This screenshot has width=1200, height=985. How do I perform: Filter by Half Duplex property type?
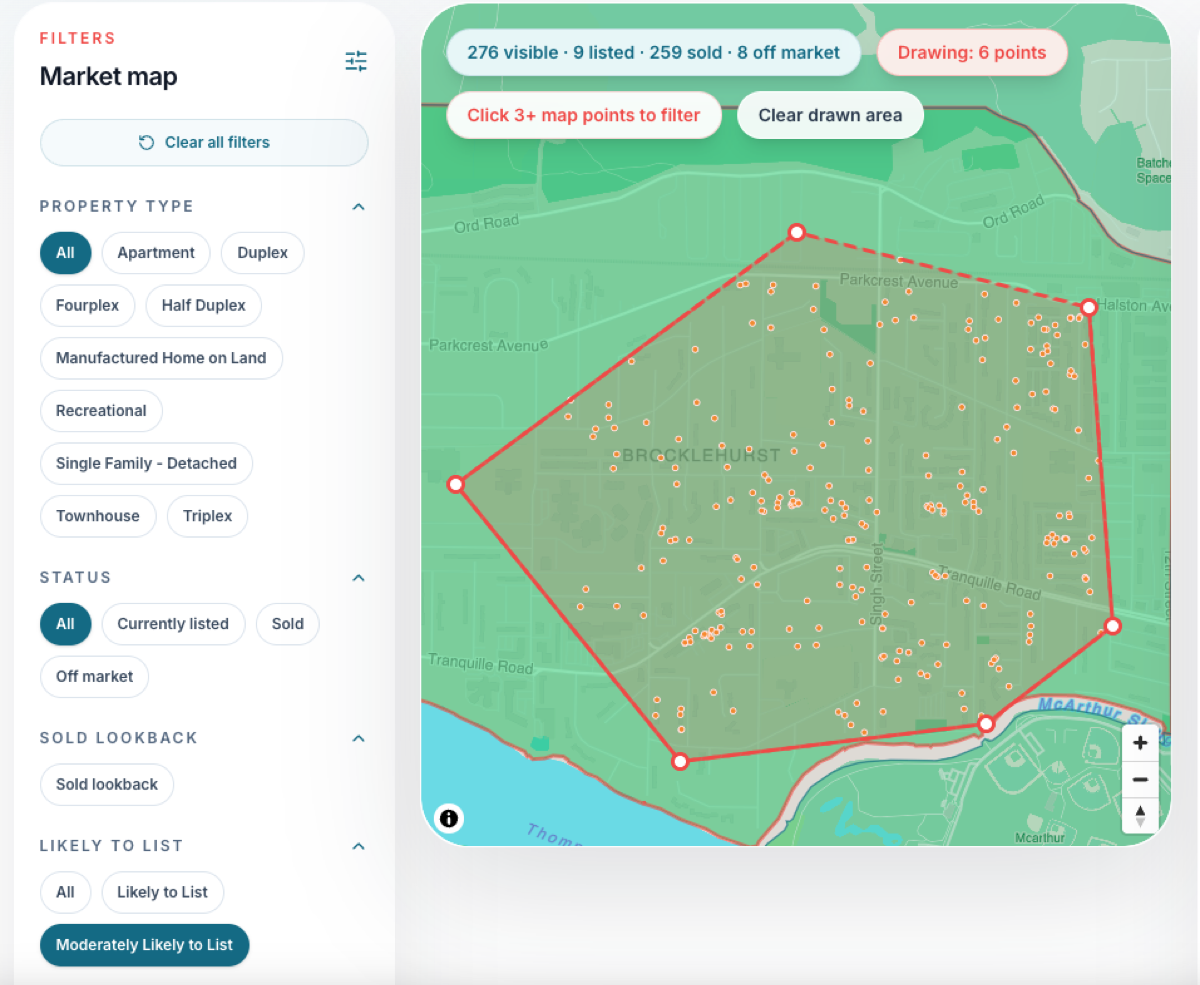[x=204, y=306]
